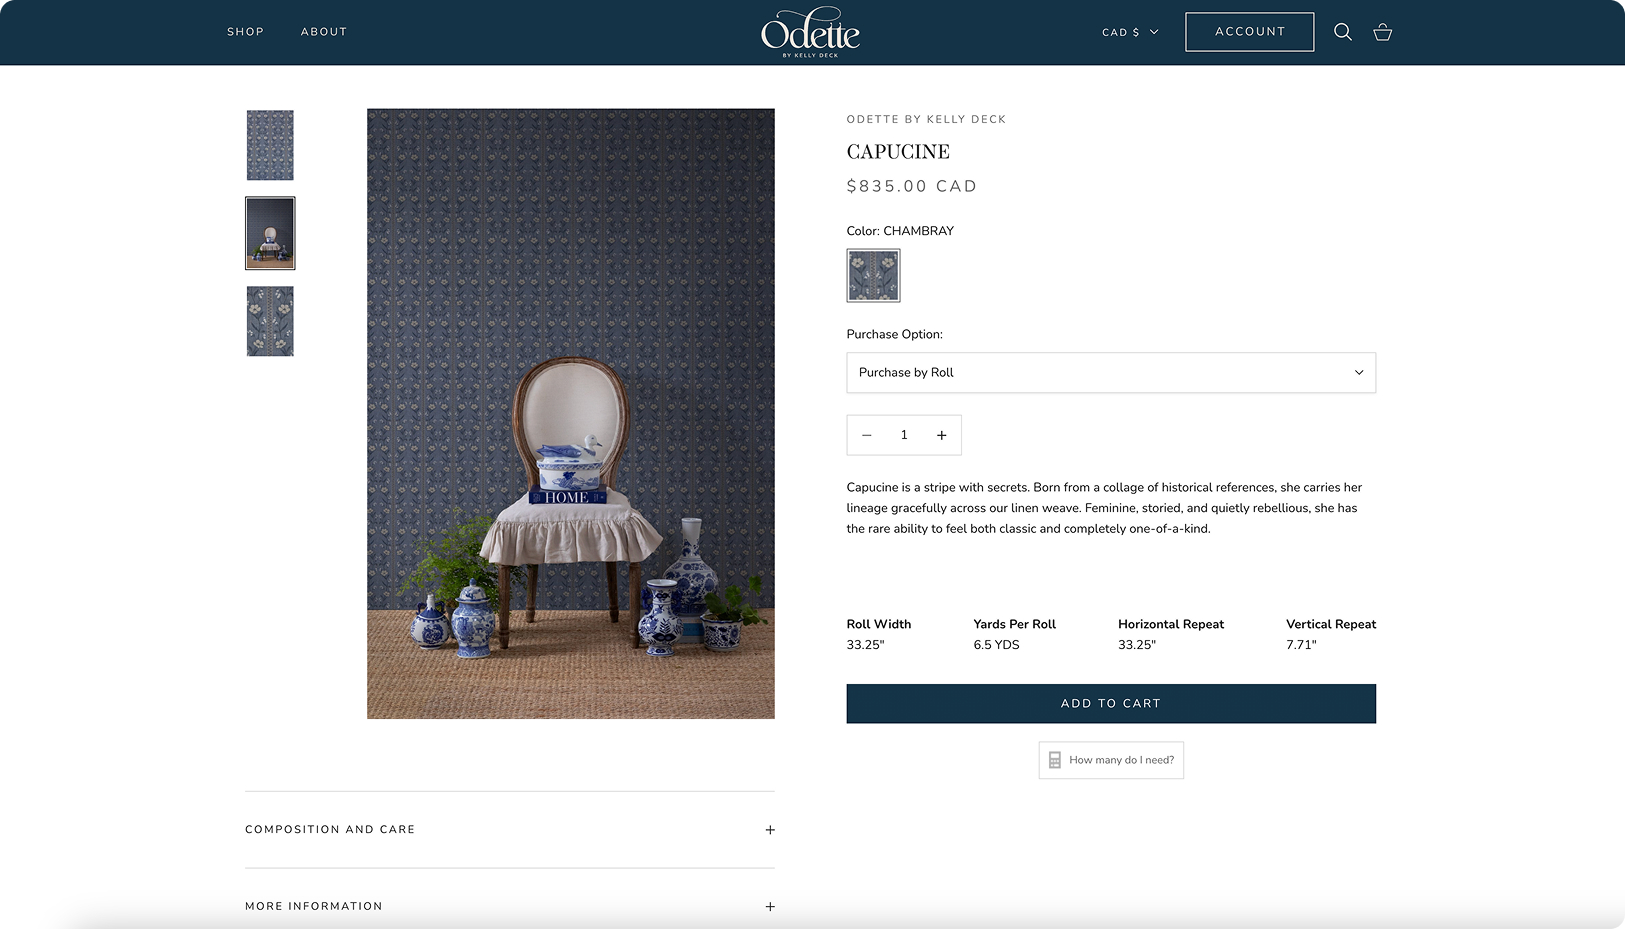Screen dimensions: 1625x929
Task: Increase quantity with the plus icon
Action: [x=941, y=435]
